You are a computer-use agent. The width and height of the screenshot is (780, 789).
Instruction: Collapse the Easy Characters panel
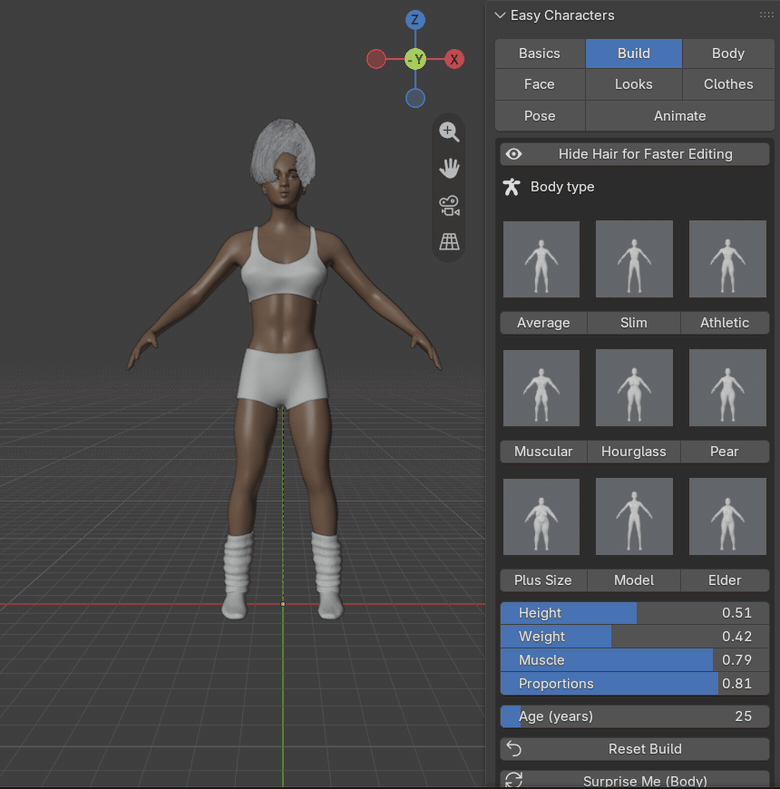500,15
